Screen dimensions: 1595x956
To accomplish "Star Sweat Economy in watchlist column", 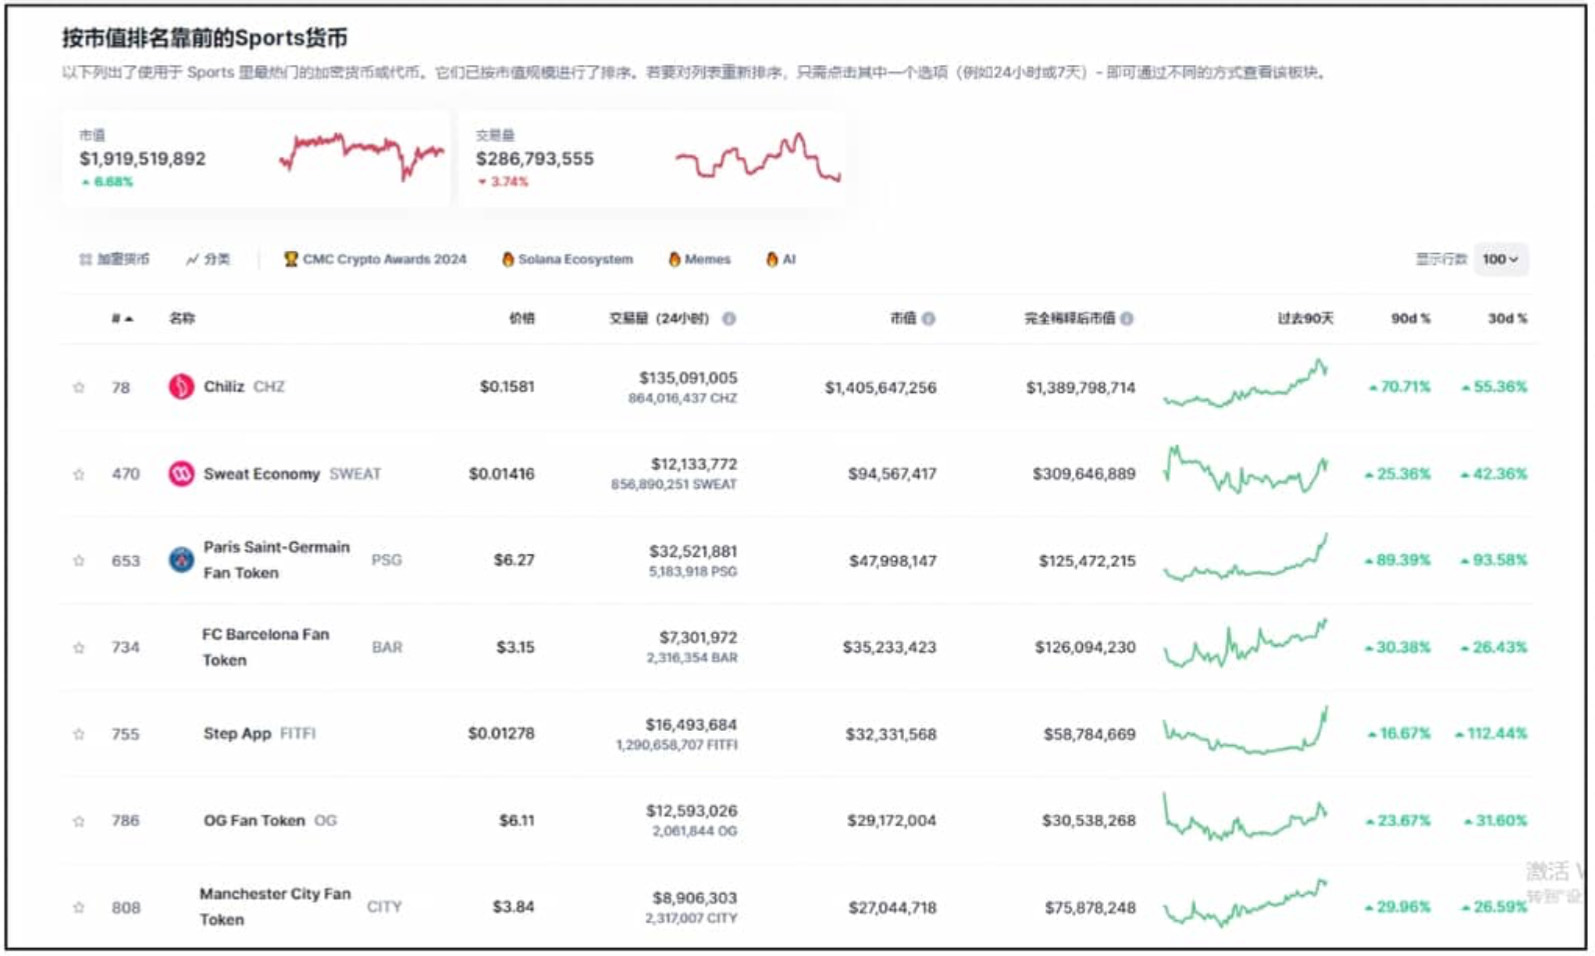I will click(79, 475).
